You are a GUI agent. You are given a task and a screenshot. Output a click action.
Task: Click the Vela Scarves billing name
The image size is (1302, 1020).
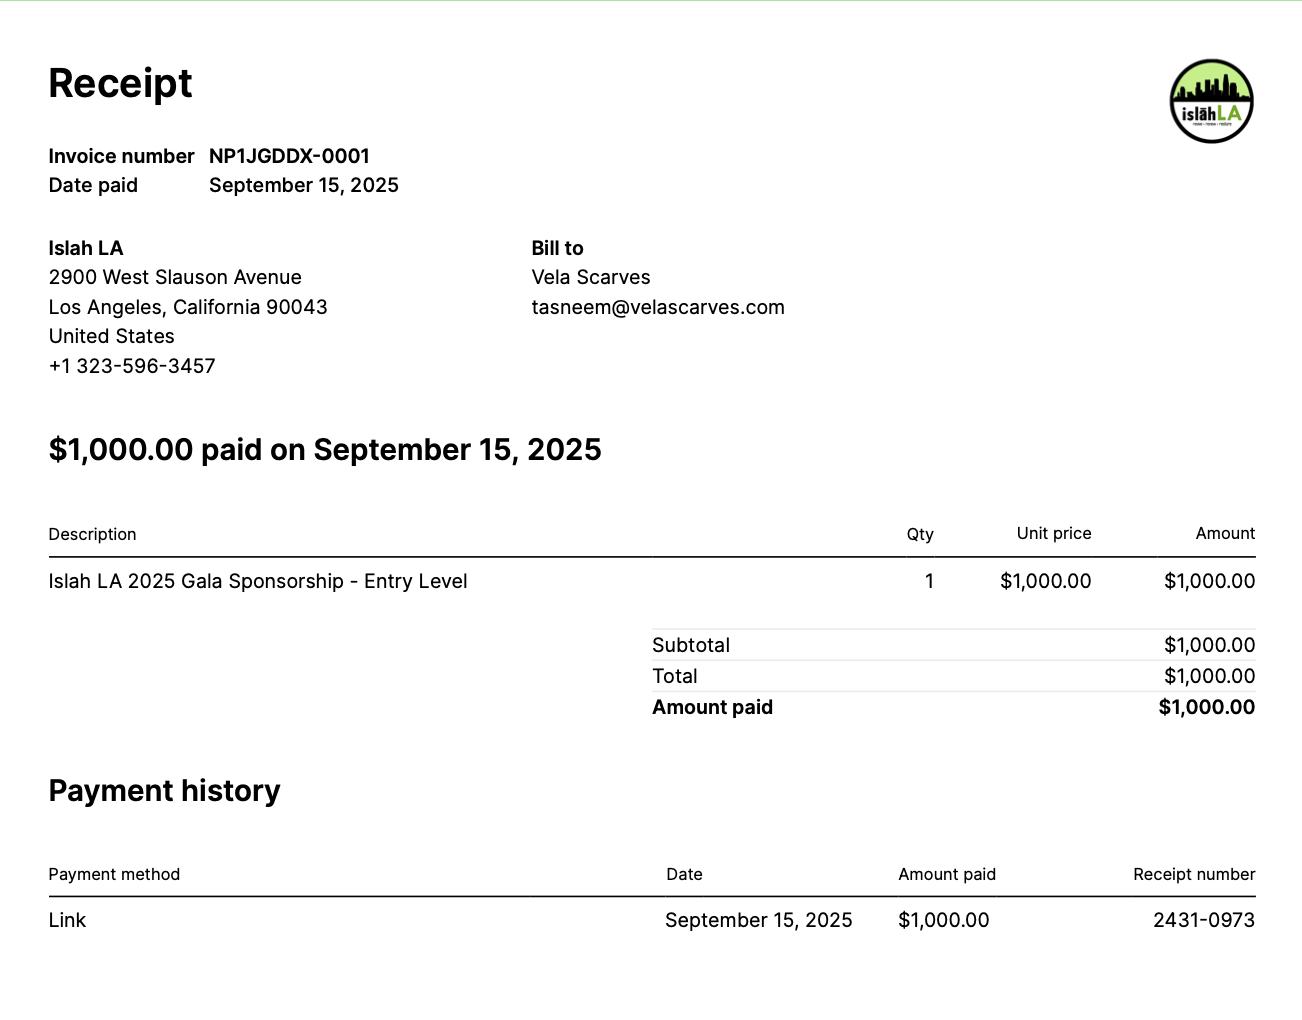591,277
